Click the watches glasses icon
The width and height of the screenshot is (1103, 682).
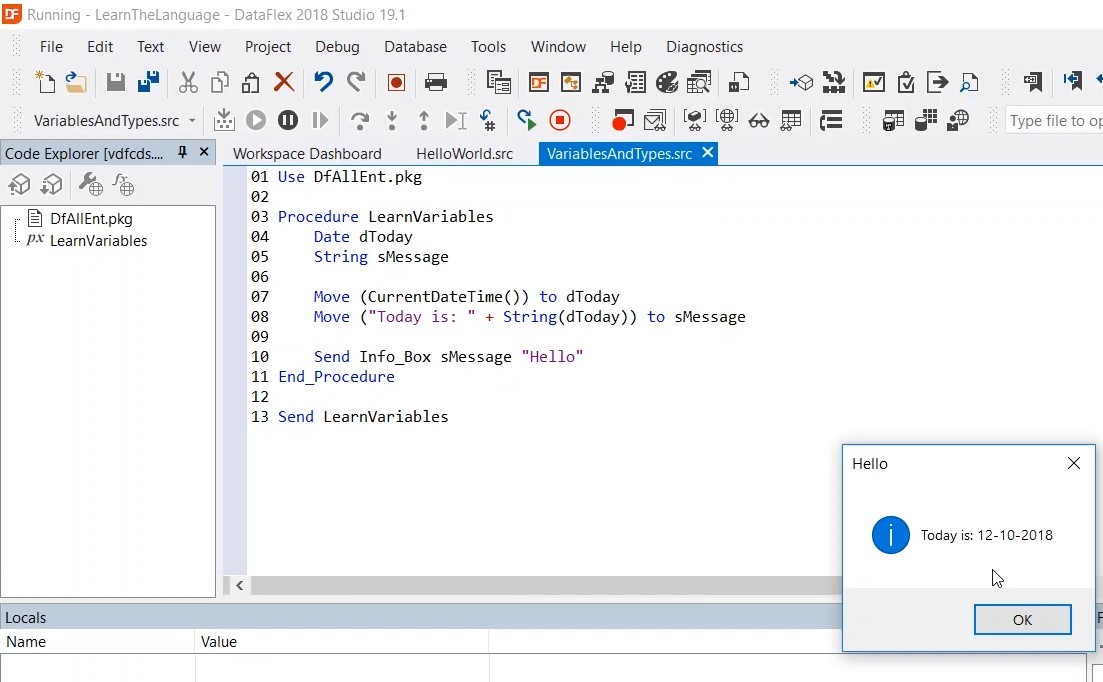759,121
